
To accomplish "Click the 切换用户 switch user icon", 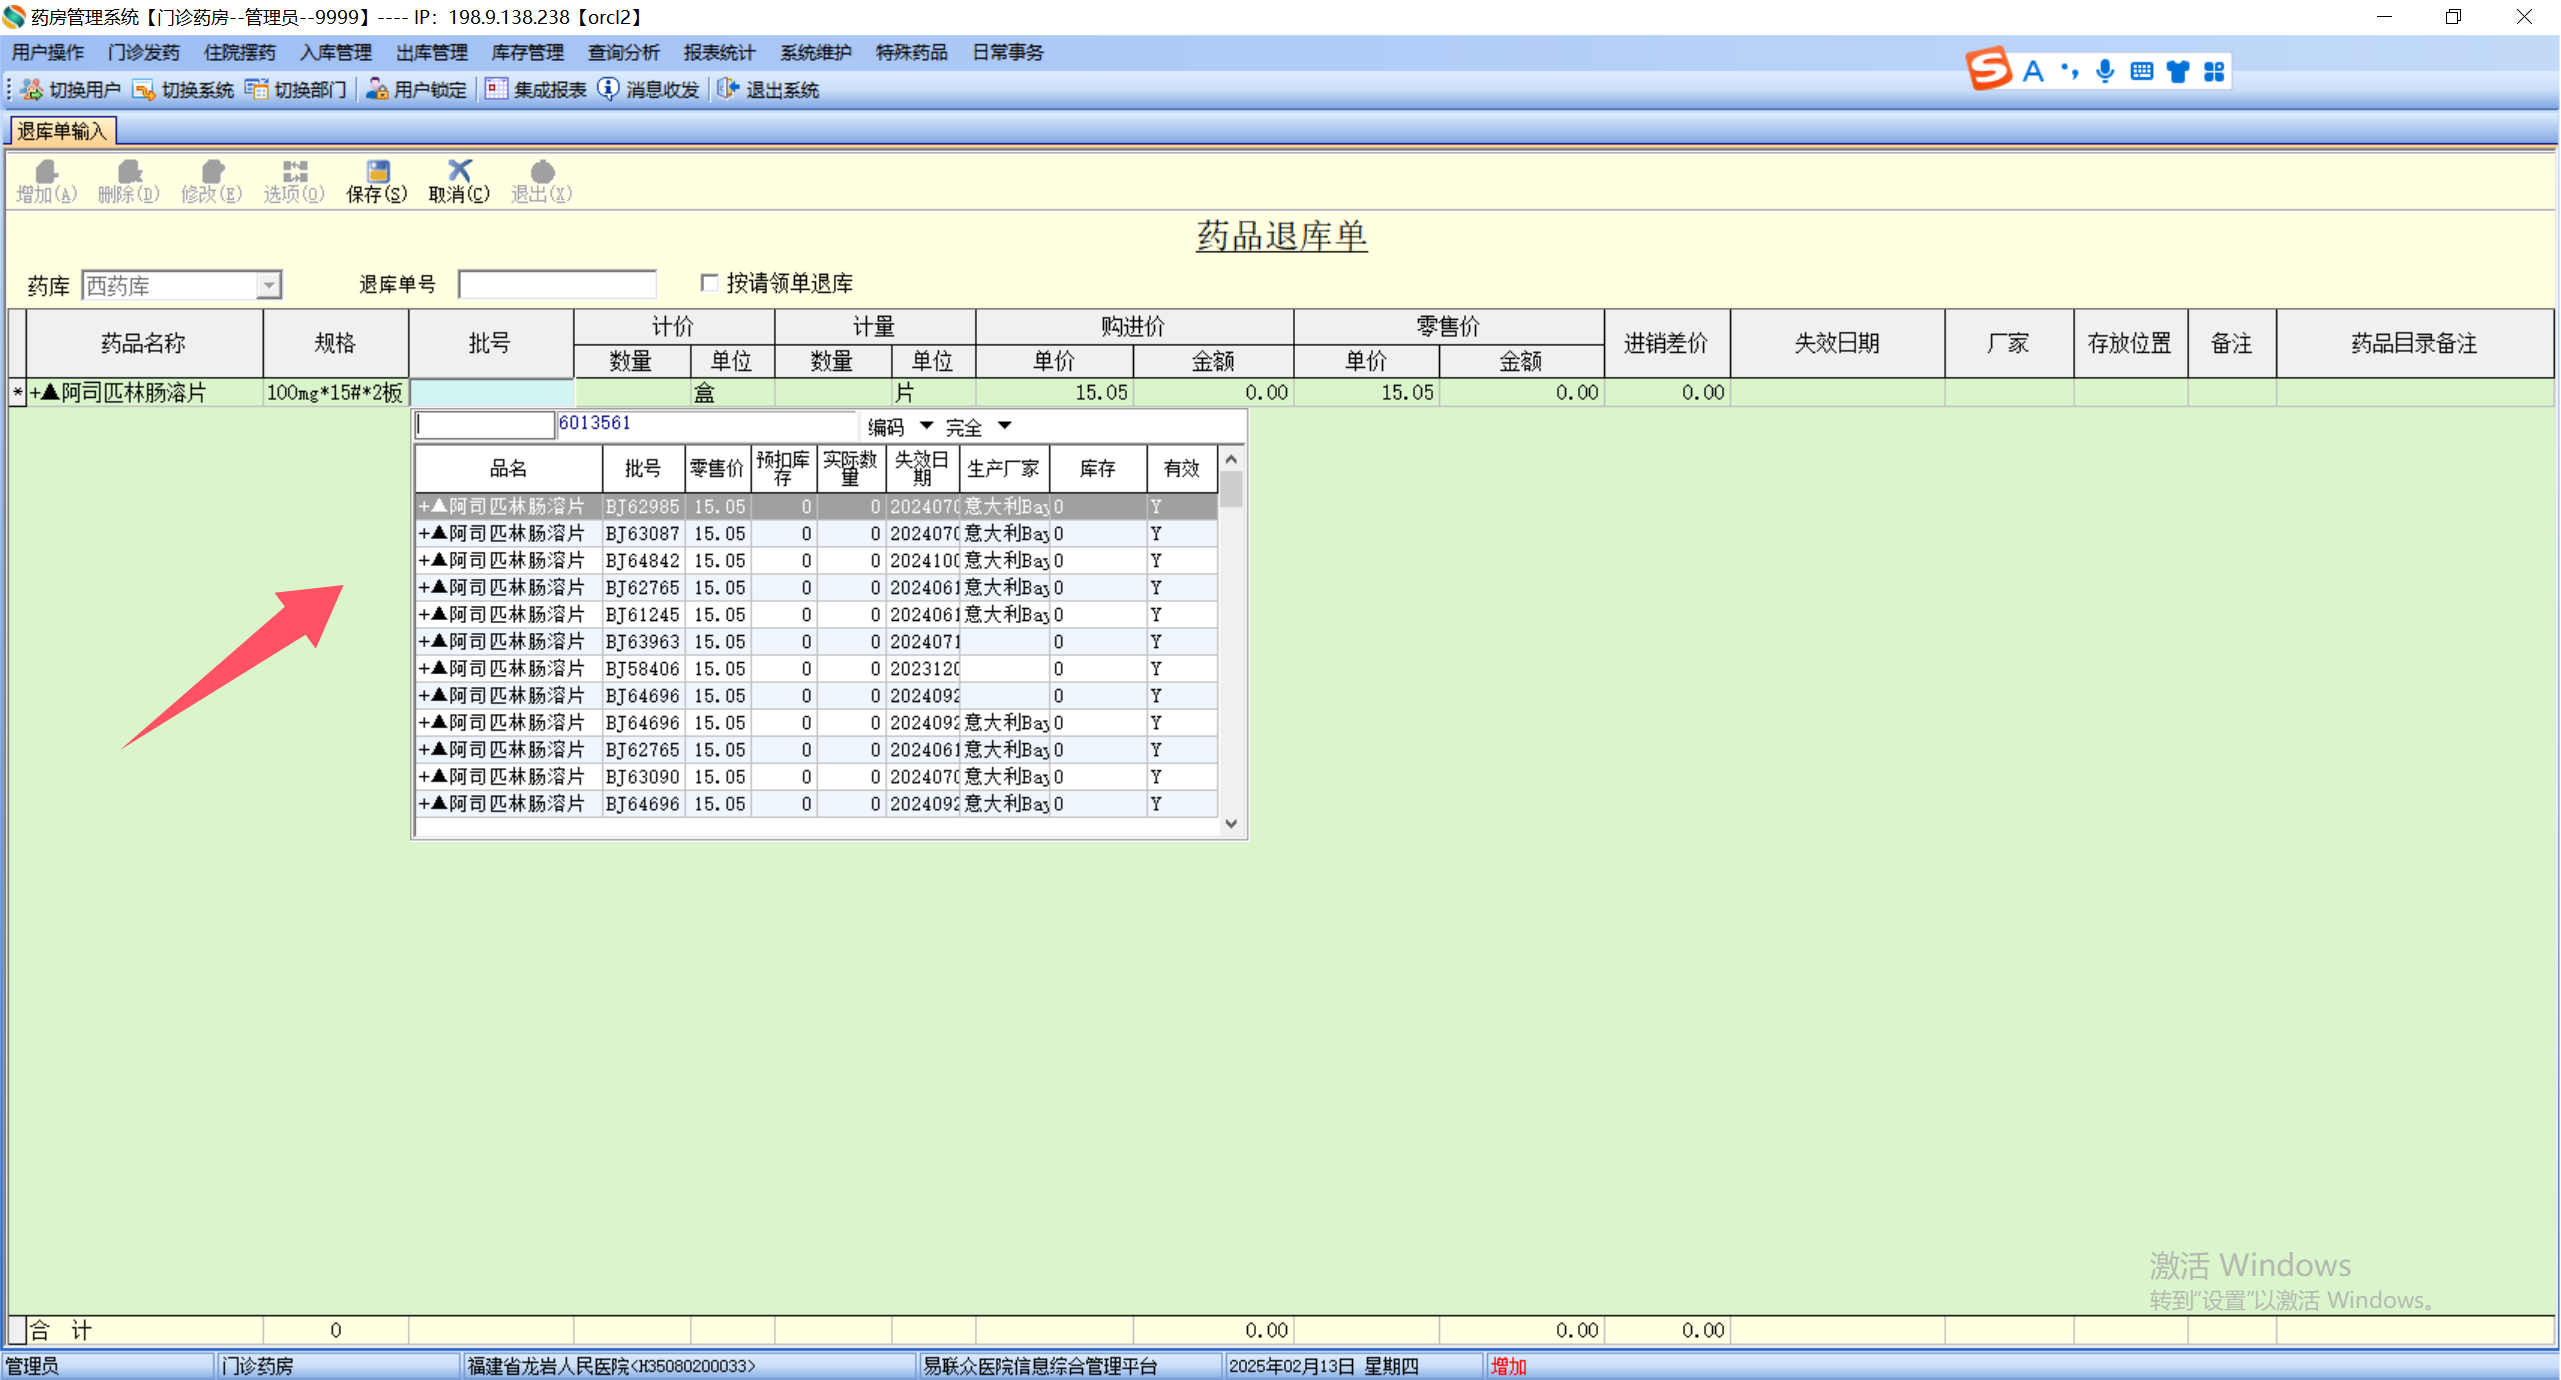I will click(x=32, y=90).
